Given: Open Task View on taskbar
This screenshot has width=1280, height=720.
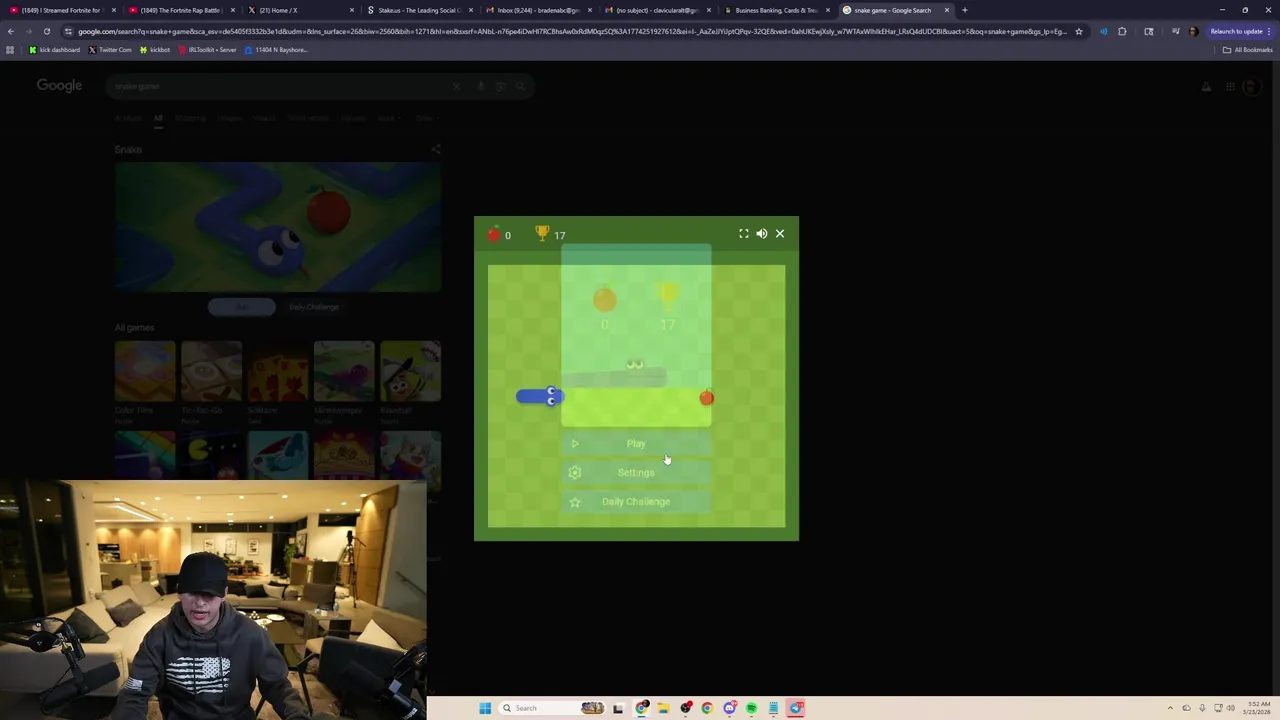Looking at the screenshot, I should point(618,708).
